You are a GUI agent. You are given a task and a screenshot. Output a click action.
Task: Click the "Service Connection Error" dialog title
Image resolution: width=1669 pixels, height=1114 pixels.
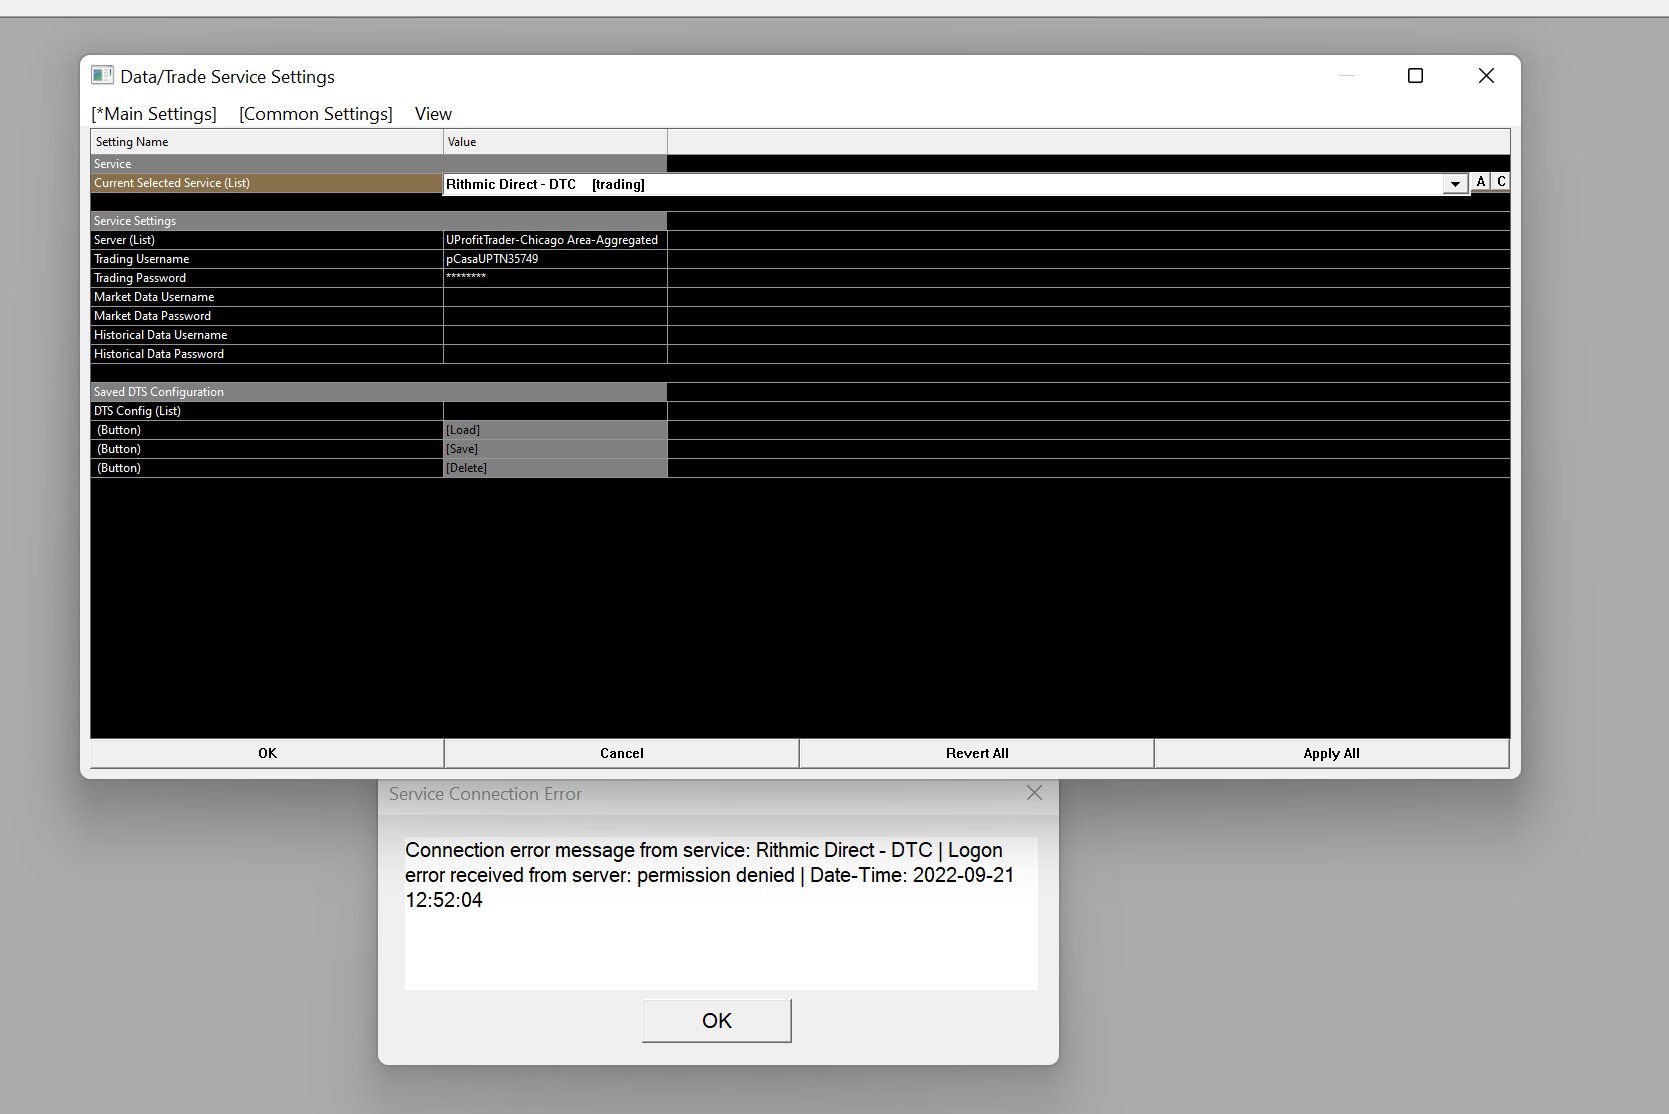click(x=485, y=794)
